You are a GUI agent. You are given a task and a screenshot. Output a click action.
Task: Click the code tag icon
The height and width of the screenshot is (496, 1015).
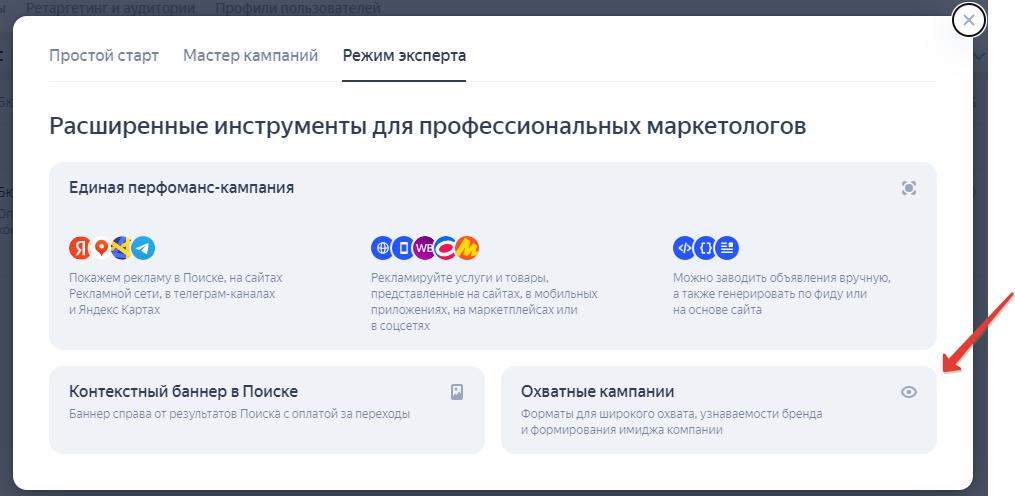pyautogui.click(x=684, y=247)
